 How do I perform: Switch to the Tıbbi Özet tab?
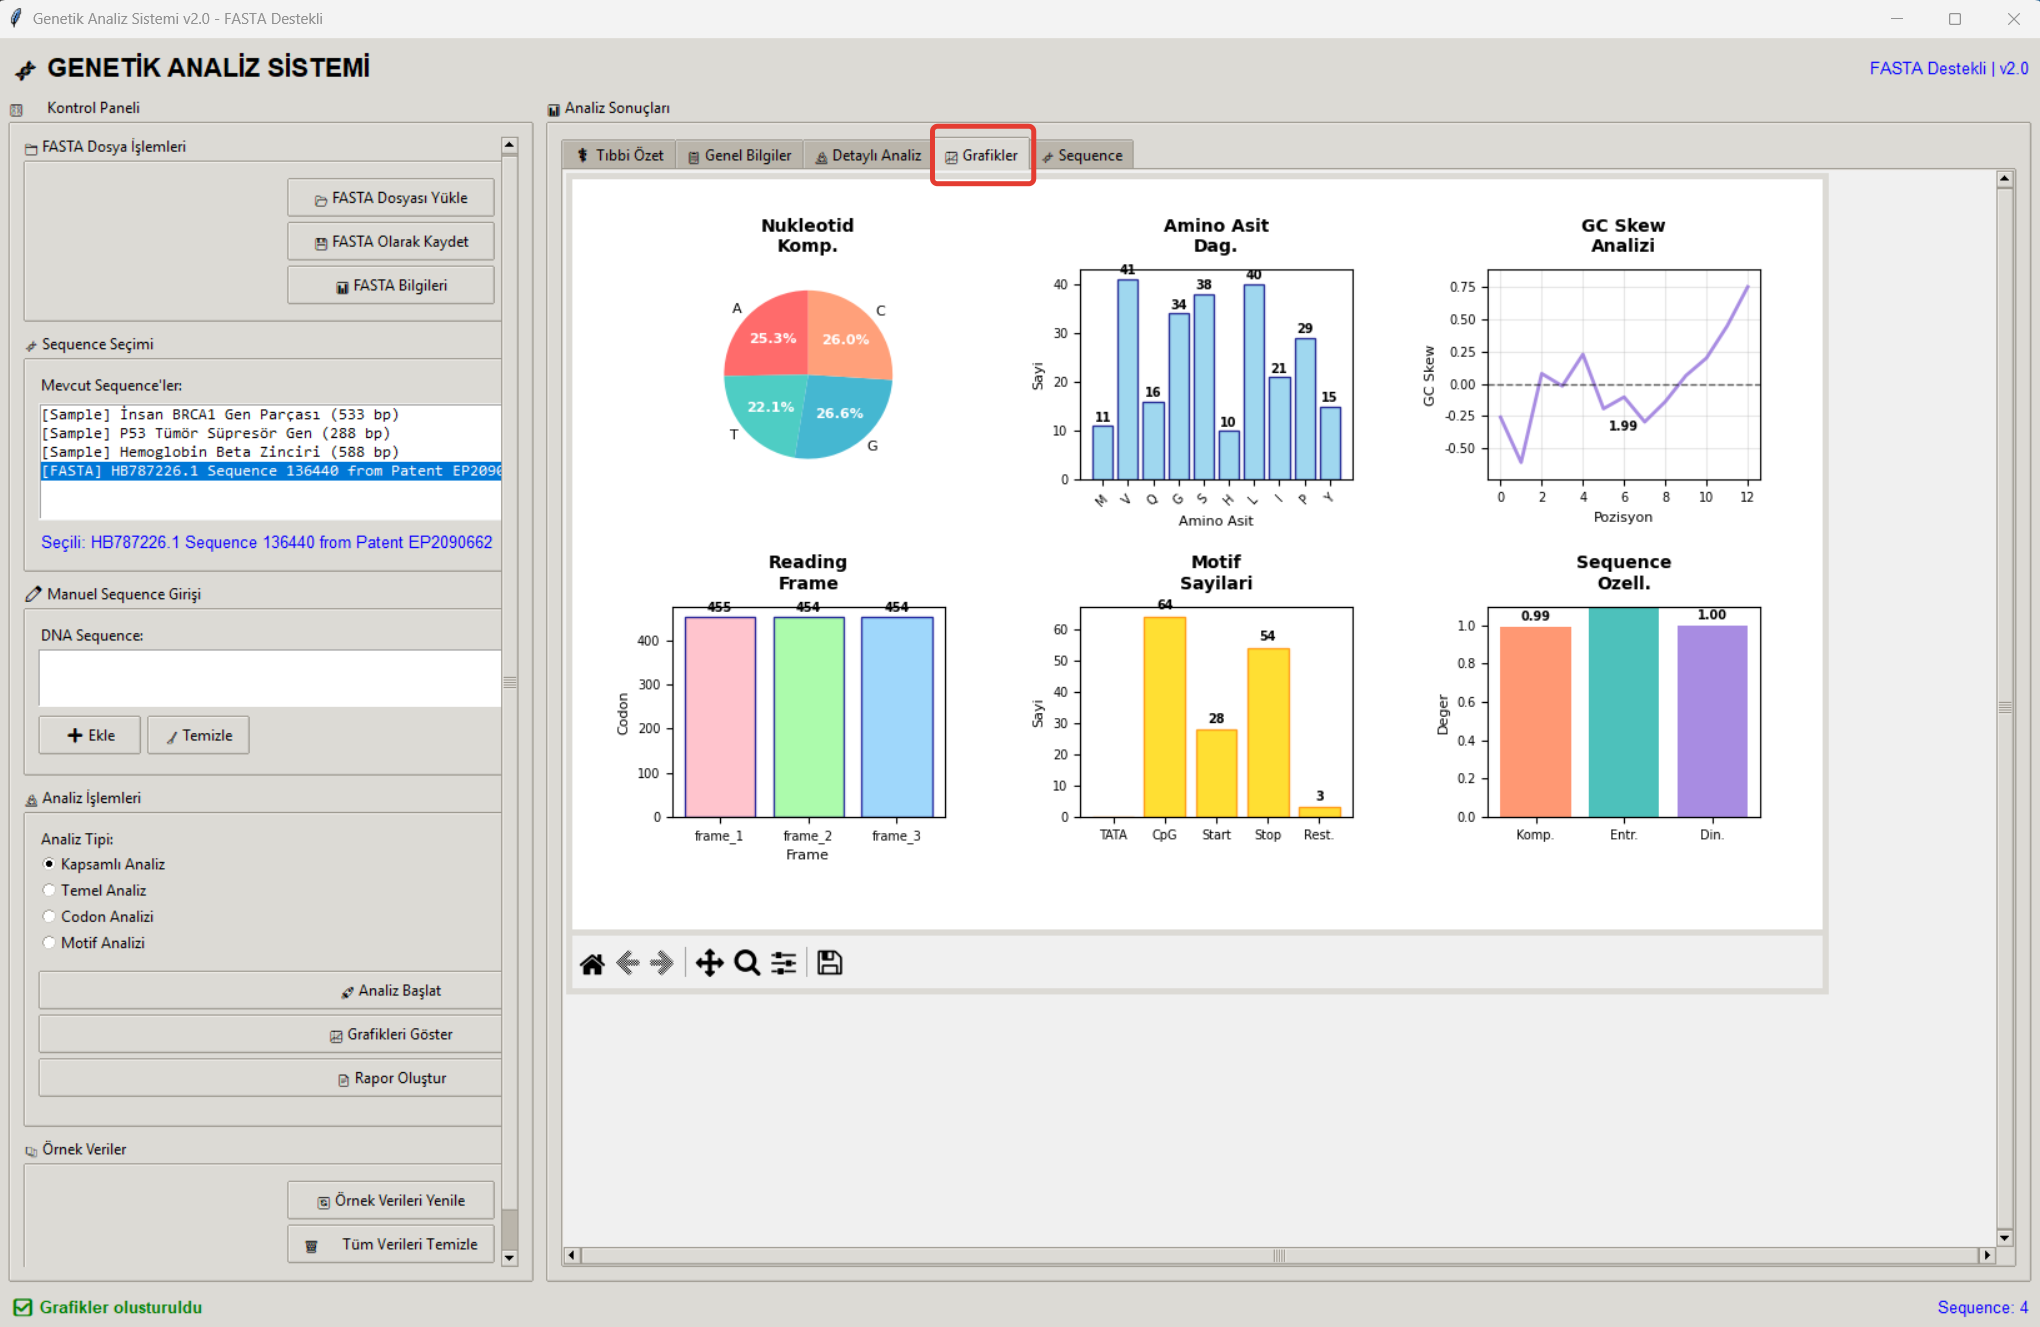(620, 155)
